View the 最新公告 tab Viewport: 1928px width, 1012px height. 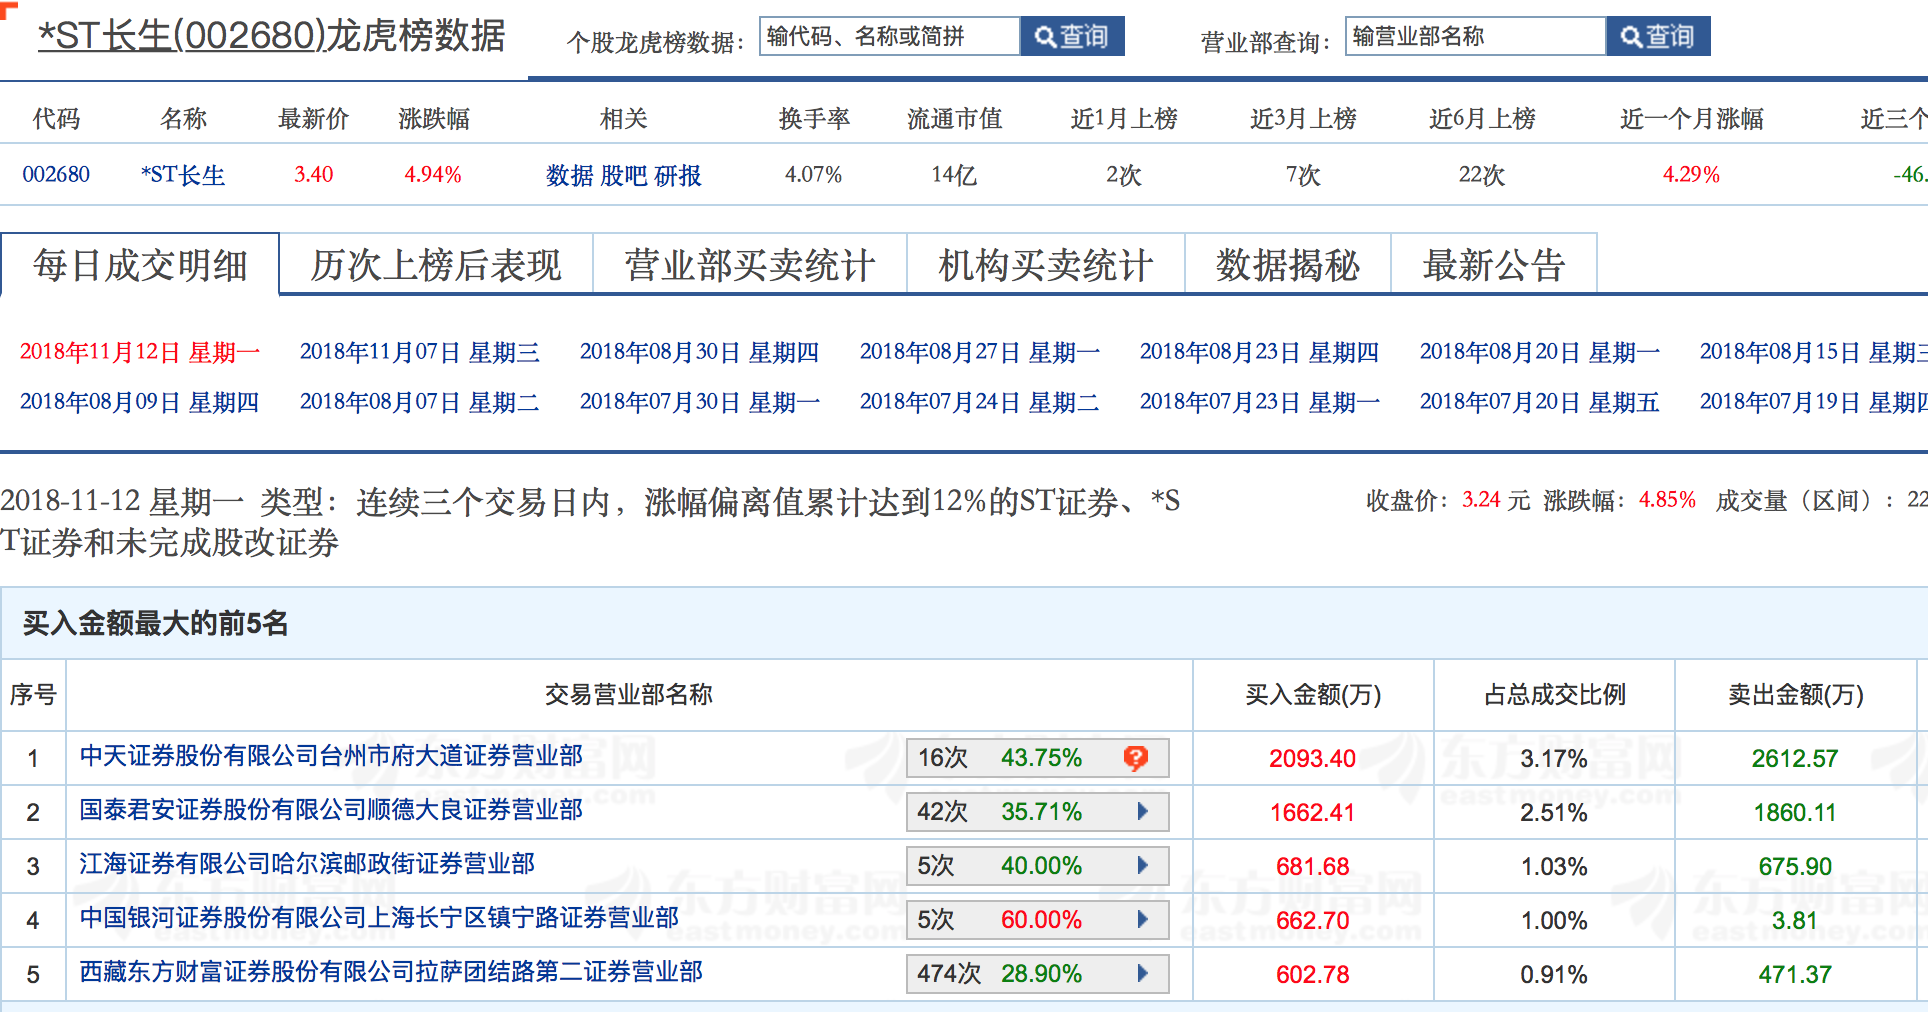coord(1494,266)
